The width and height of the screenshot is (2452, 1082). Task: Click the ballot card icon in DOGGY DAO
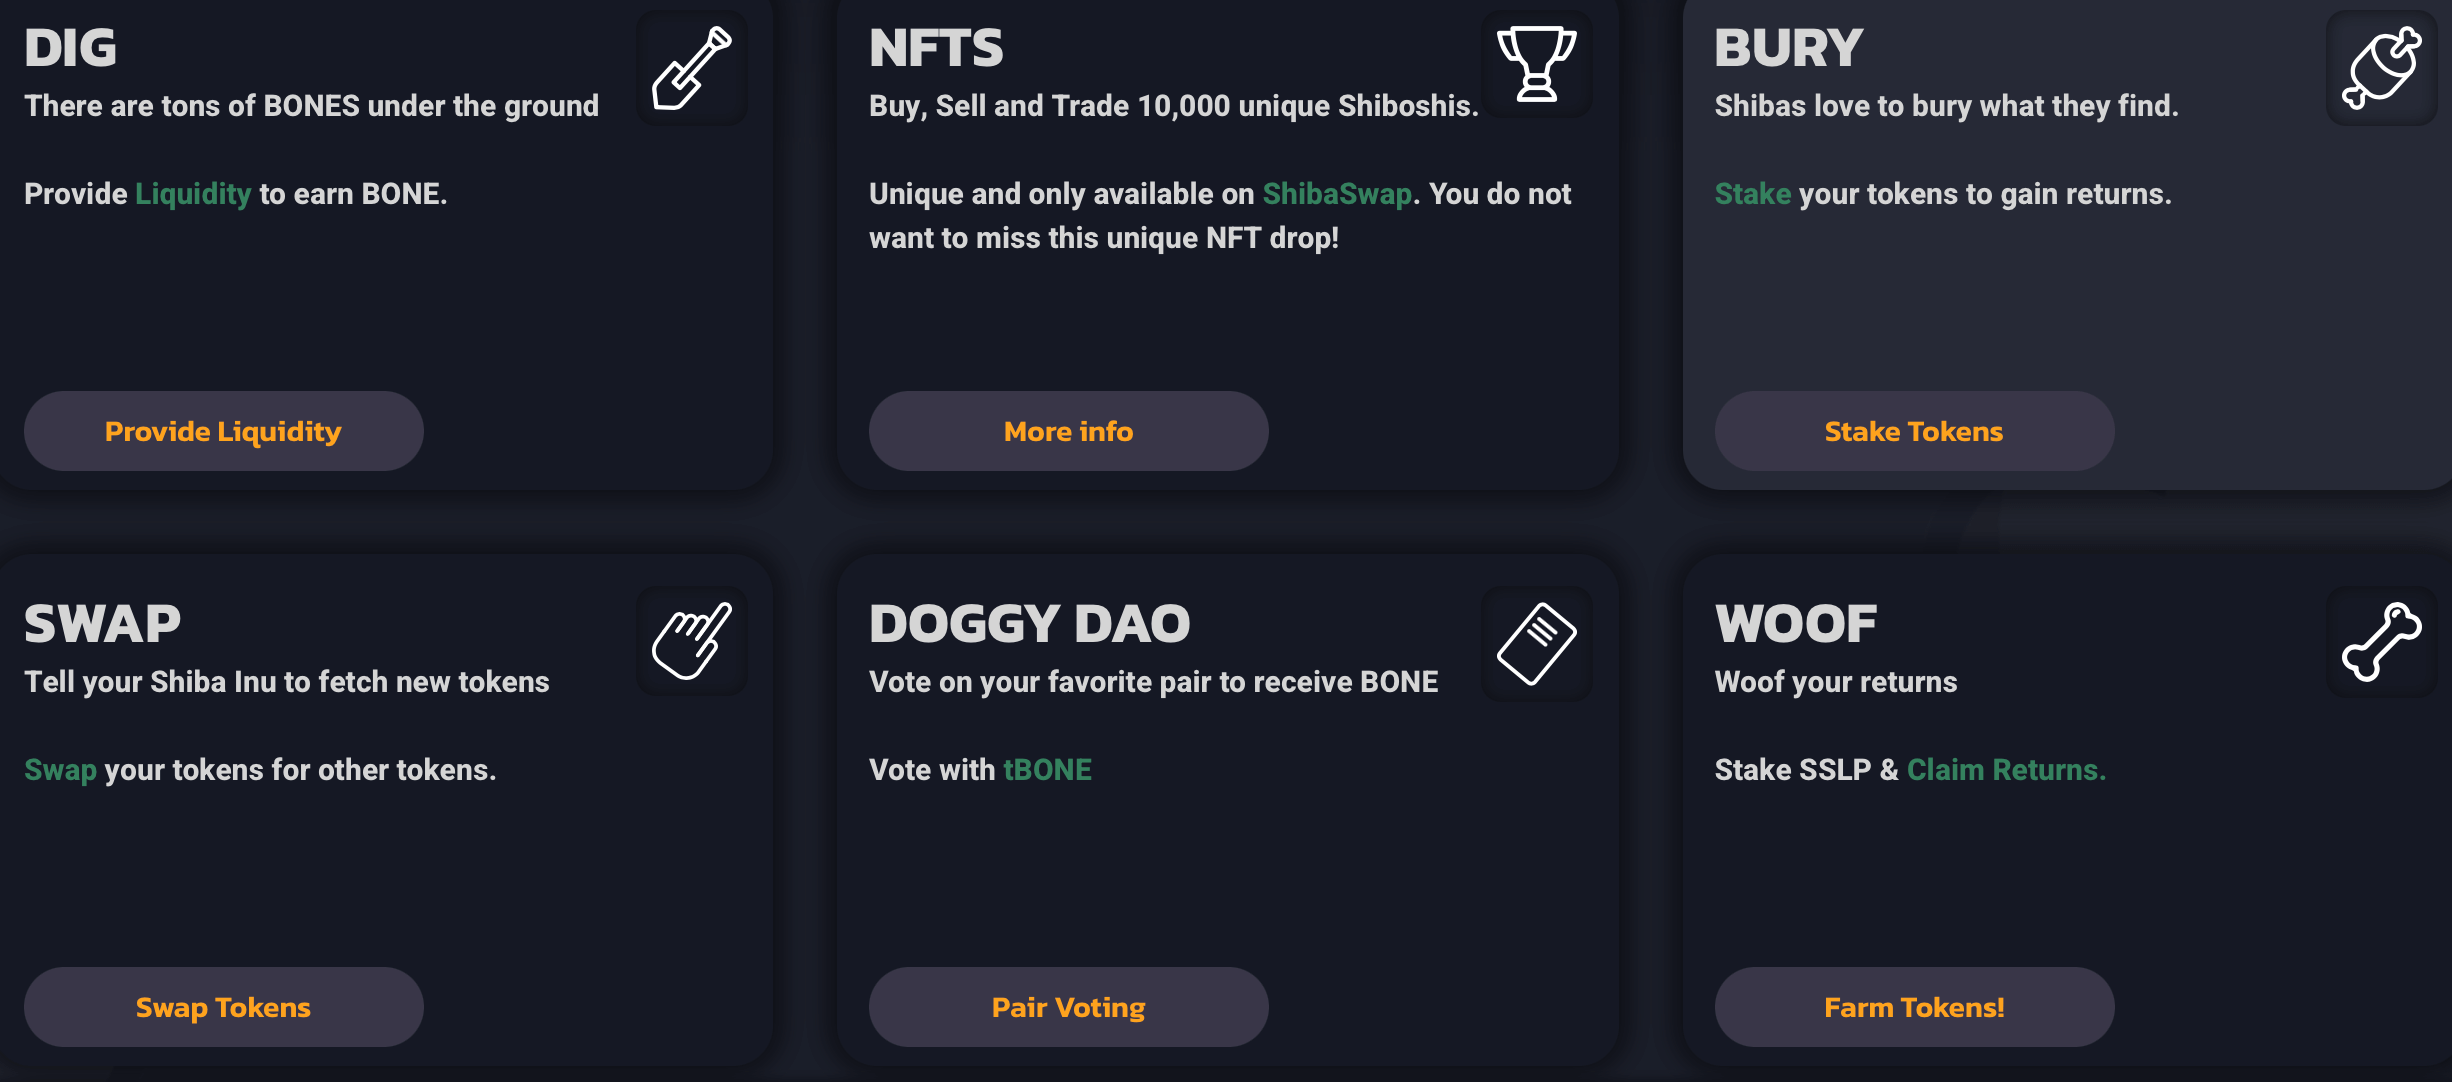pos(1536,643)
